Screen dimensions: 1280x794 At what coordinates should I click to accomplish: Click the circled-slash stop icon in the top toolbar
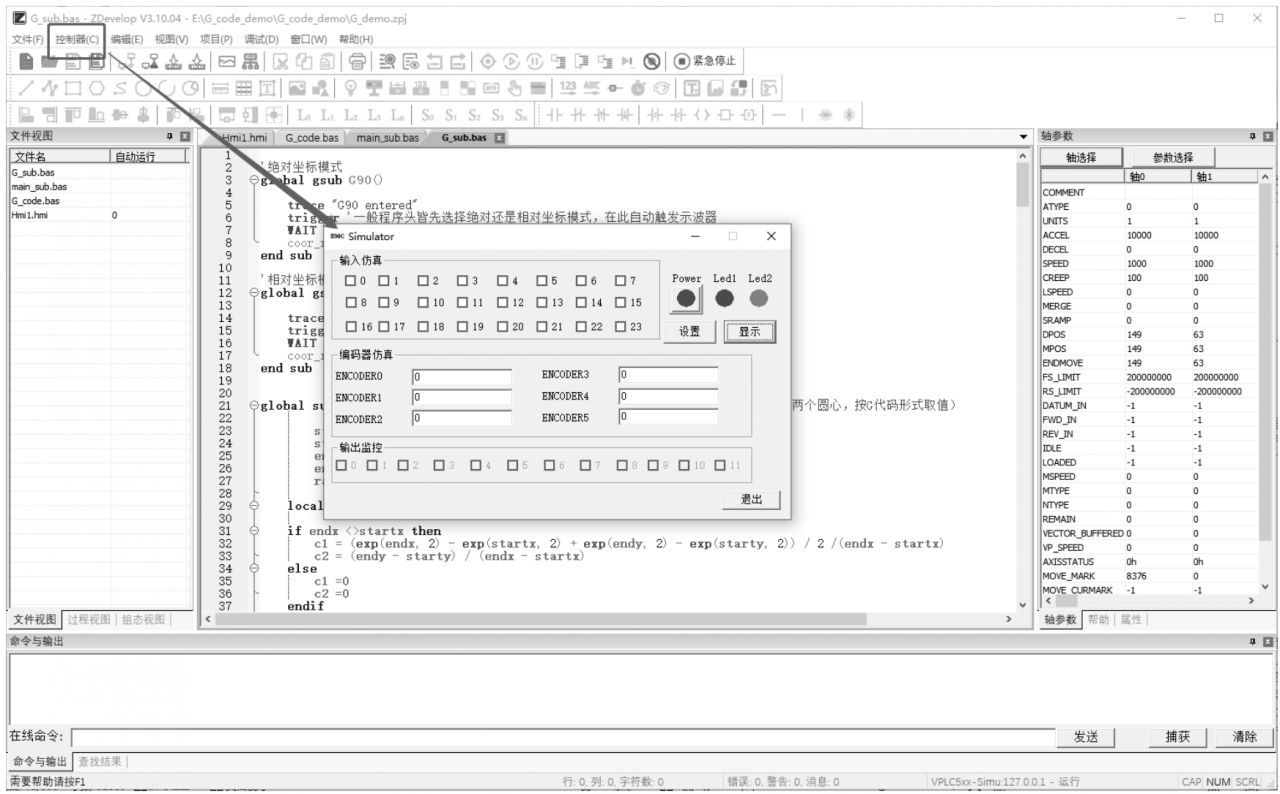click(651, 62)
